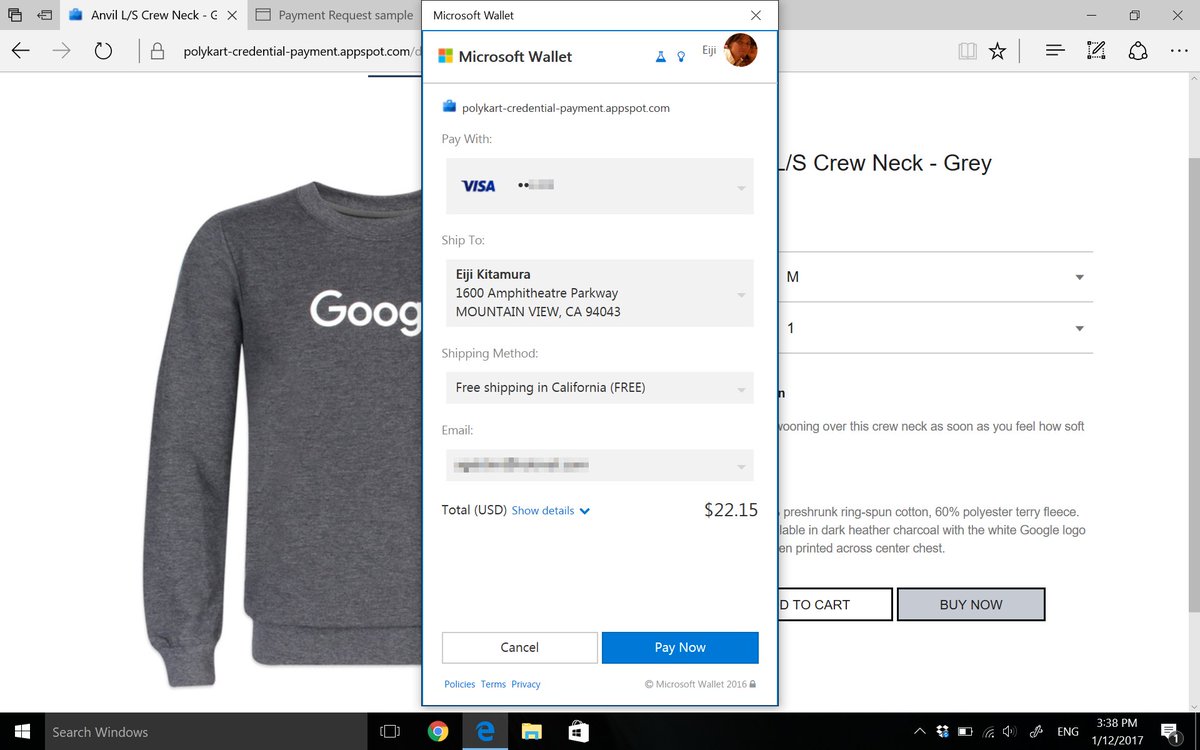The width and height of the screenshot is (1200, 750).
Task: Click the Edge forward arrow
Action: (x=61, y=51)
